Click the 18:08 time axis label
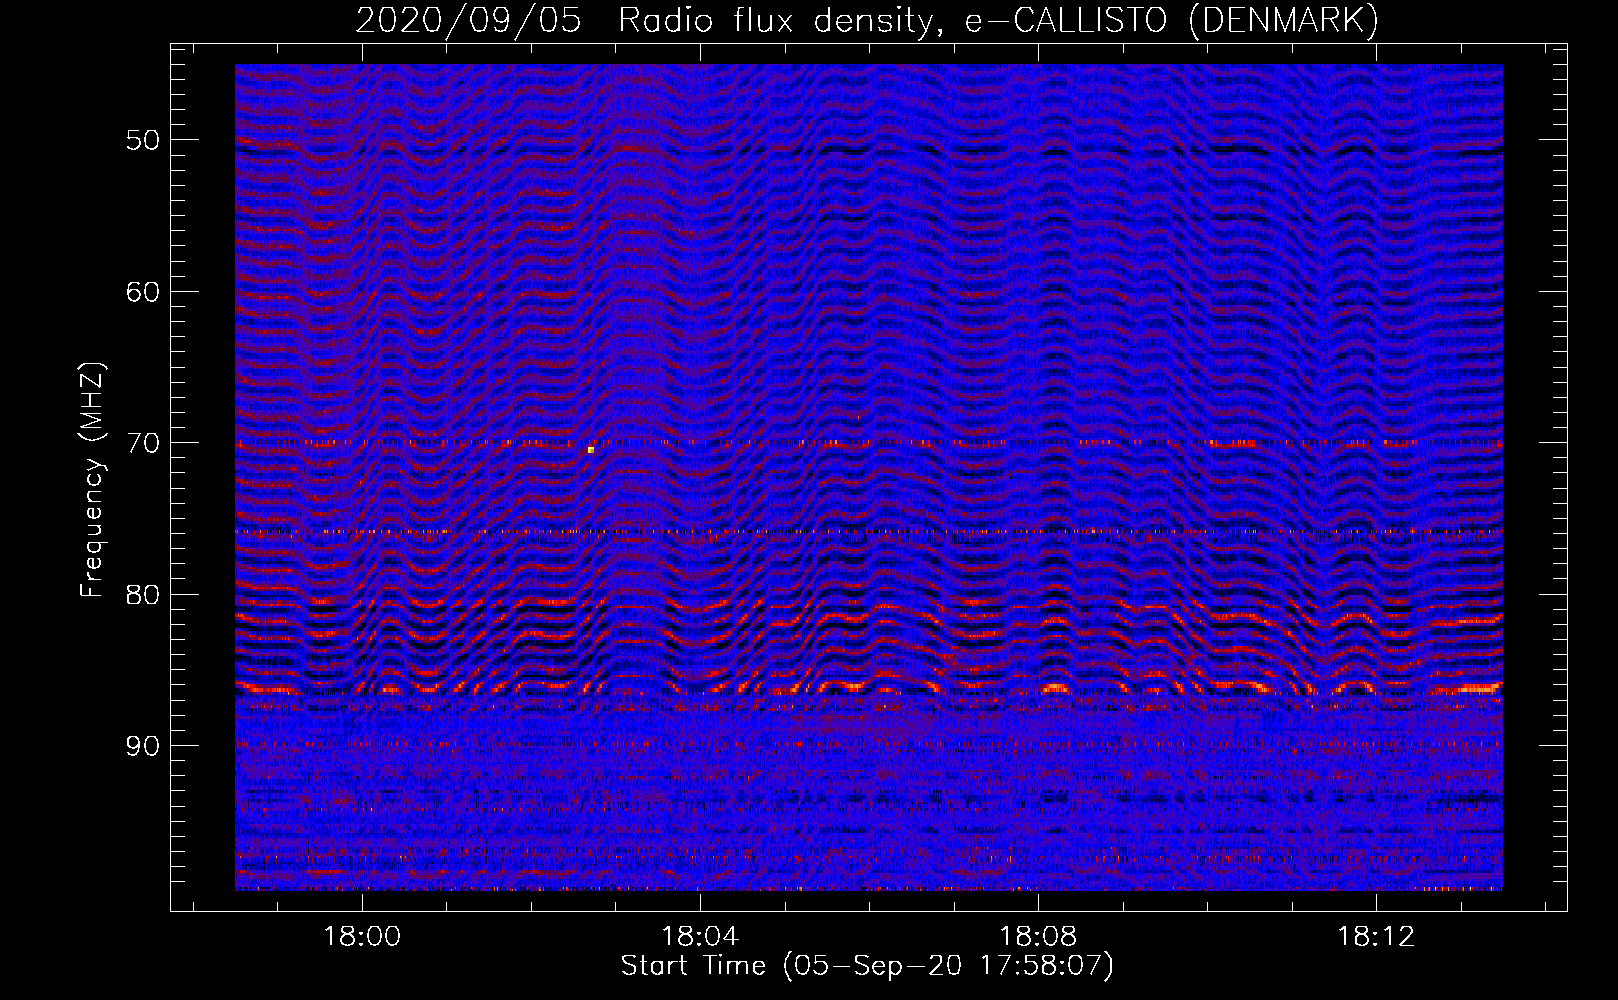 click(x=1038, y=937)
